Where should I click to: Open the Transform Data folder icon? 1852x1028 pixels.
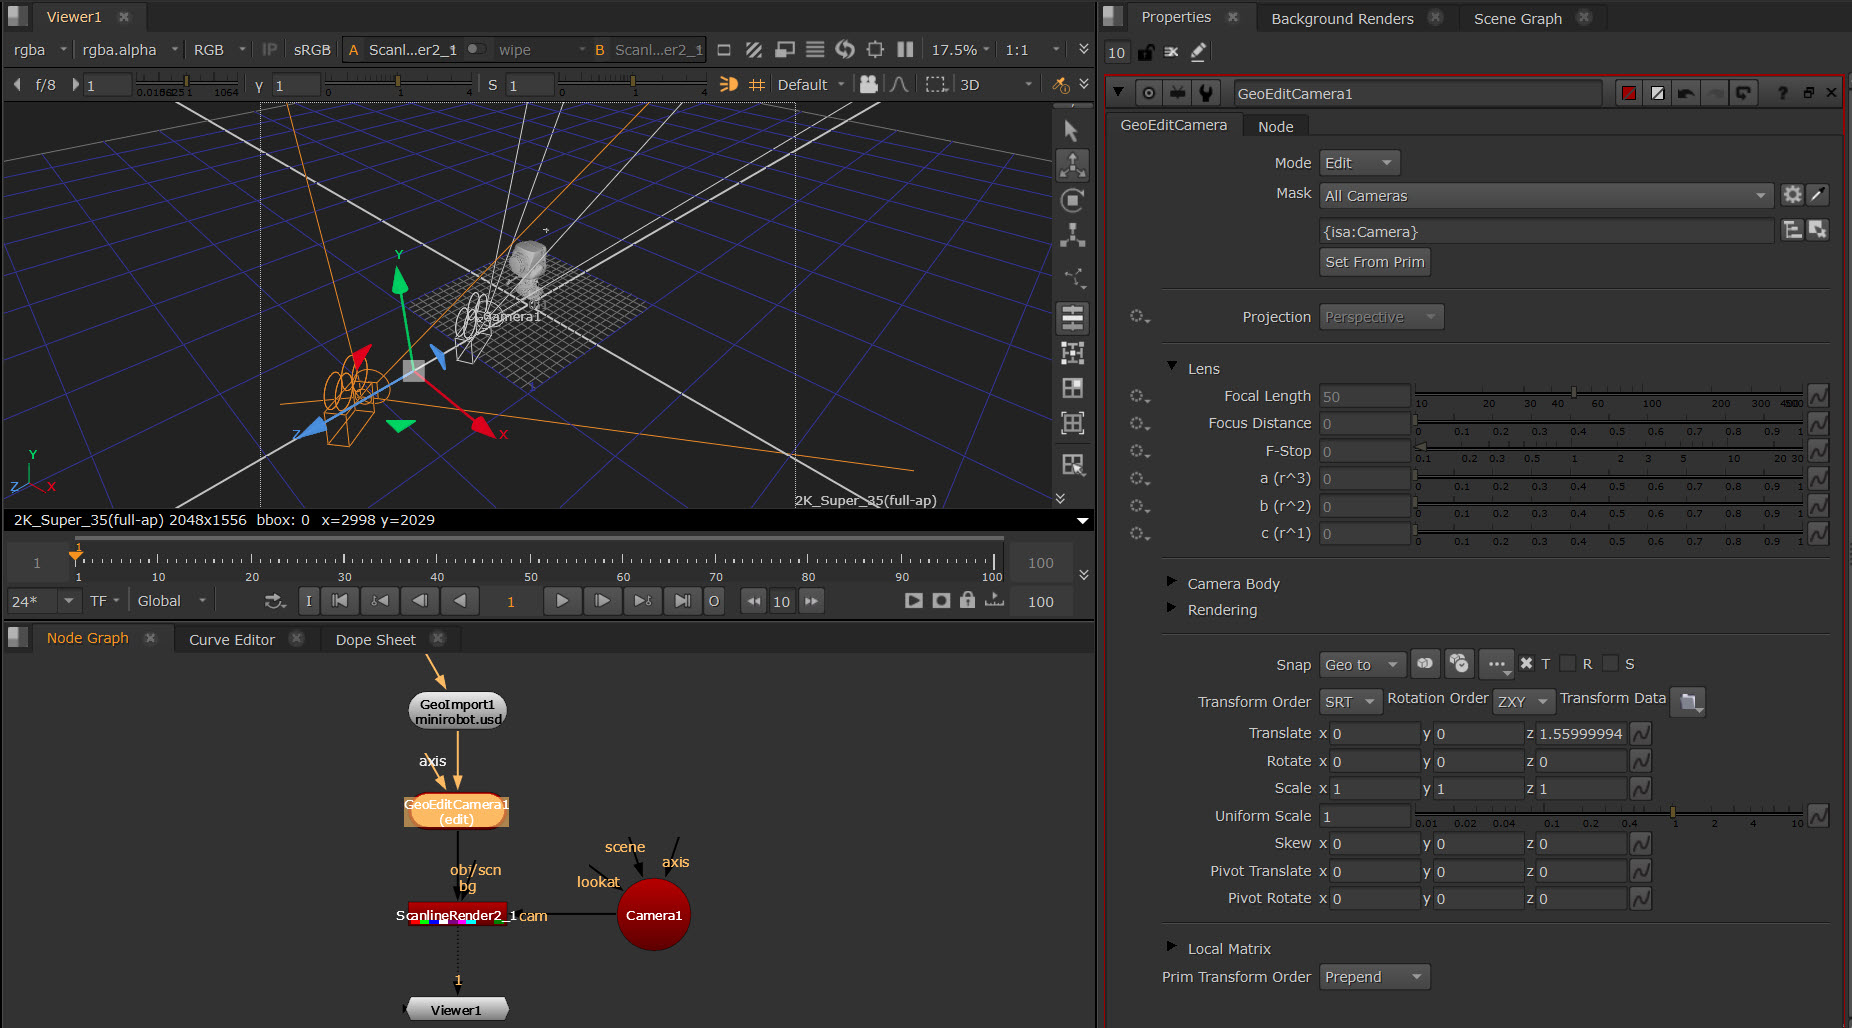click(1688, 702)
